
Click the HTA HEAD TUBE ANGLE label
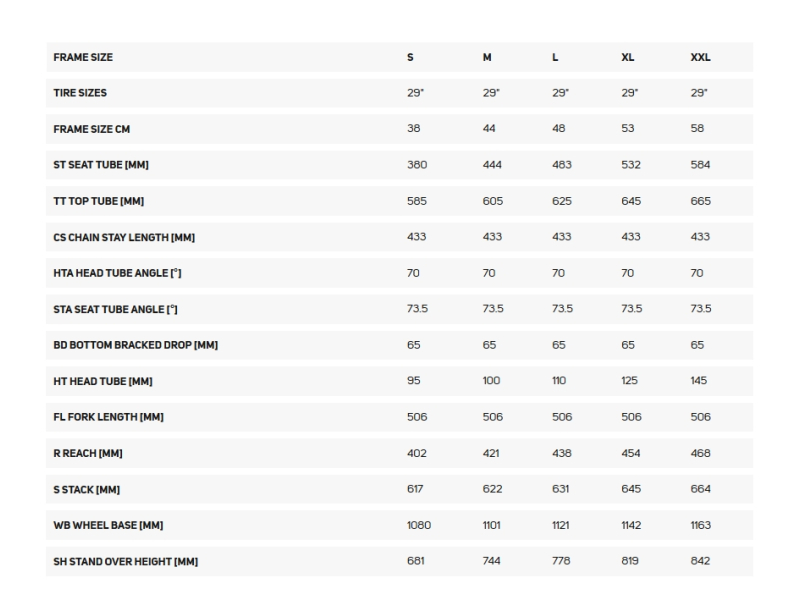coord(117,273)
